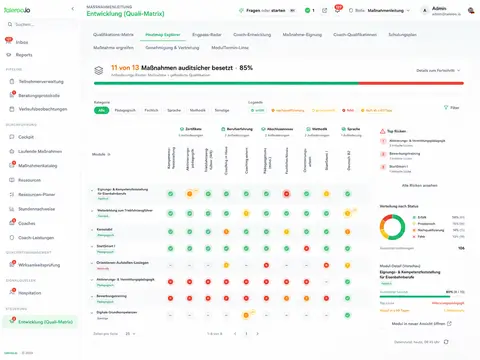Click the external link icon in header
Screen dimensions: 480x360
[x=324, y=11]
